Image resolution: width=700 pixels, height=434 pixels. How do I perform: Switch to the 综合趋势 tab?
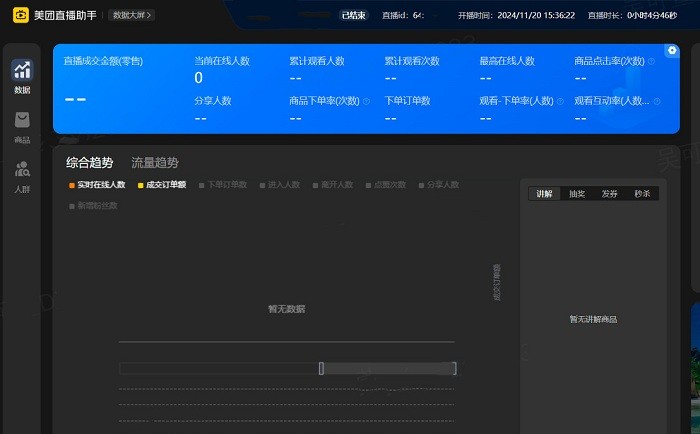point(90,163)
